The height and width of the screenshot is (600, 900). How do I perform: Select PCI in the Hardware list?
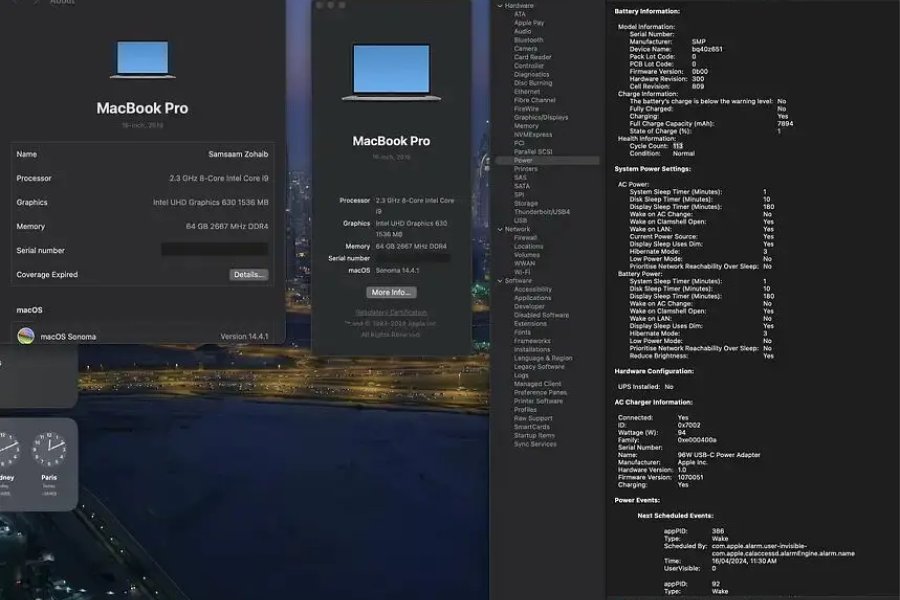519,144
